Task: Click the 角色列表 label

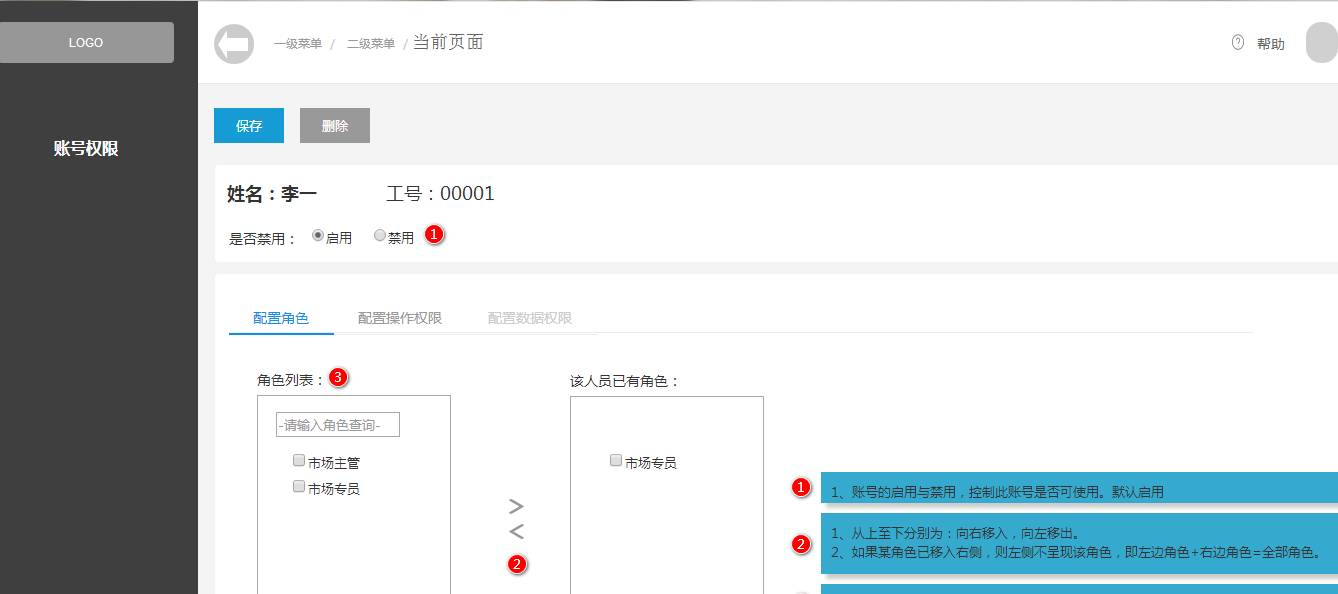Action: pyautogui.click(x=291, y=381)
